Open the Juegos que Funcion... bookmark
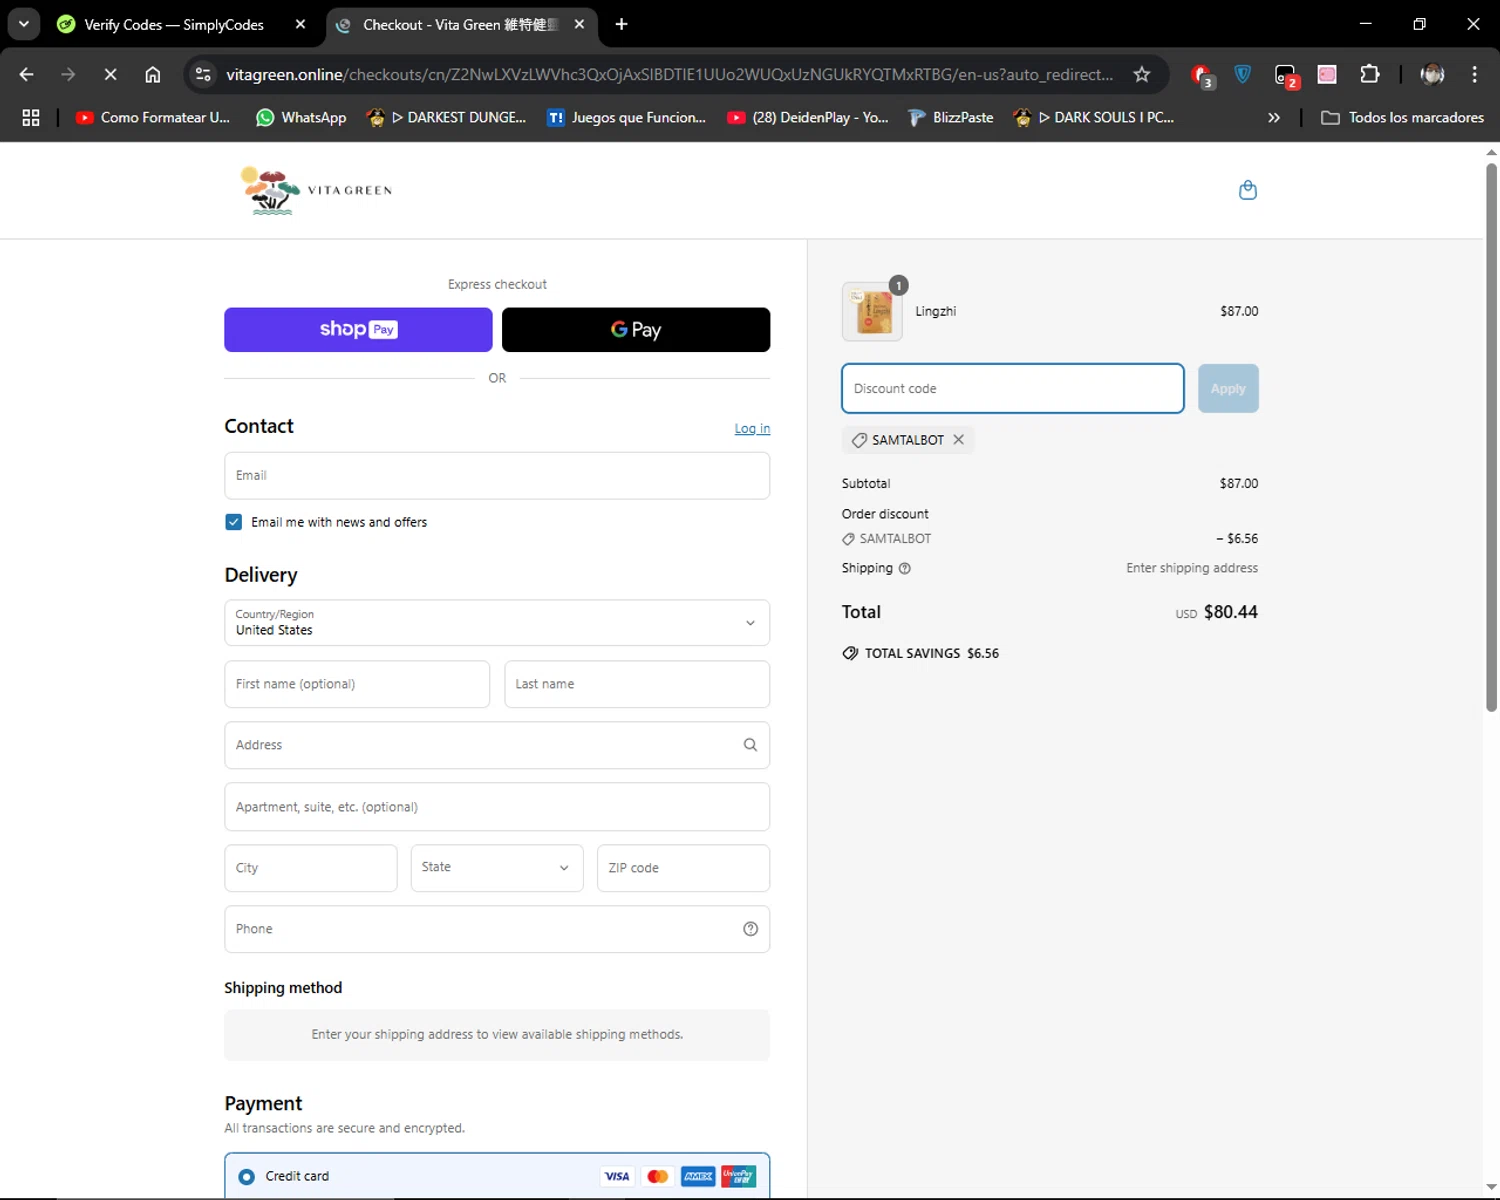The image size is (1500, 1200). 627,117
